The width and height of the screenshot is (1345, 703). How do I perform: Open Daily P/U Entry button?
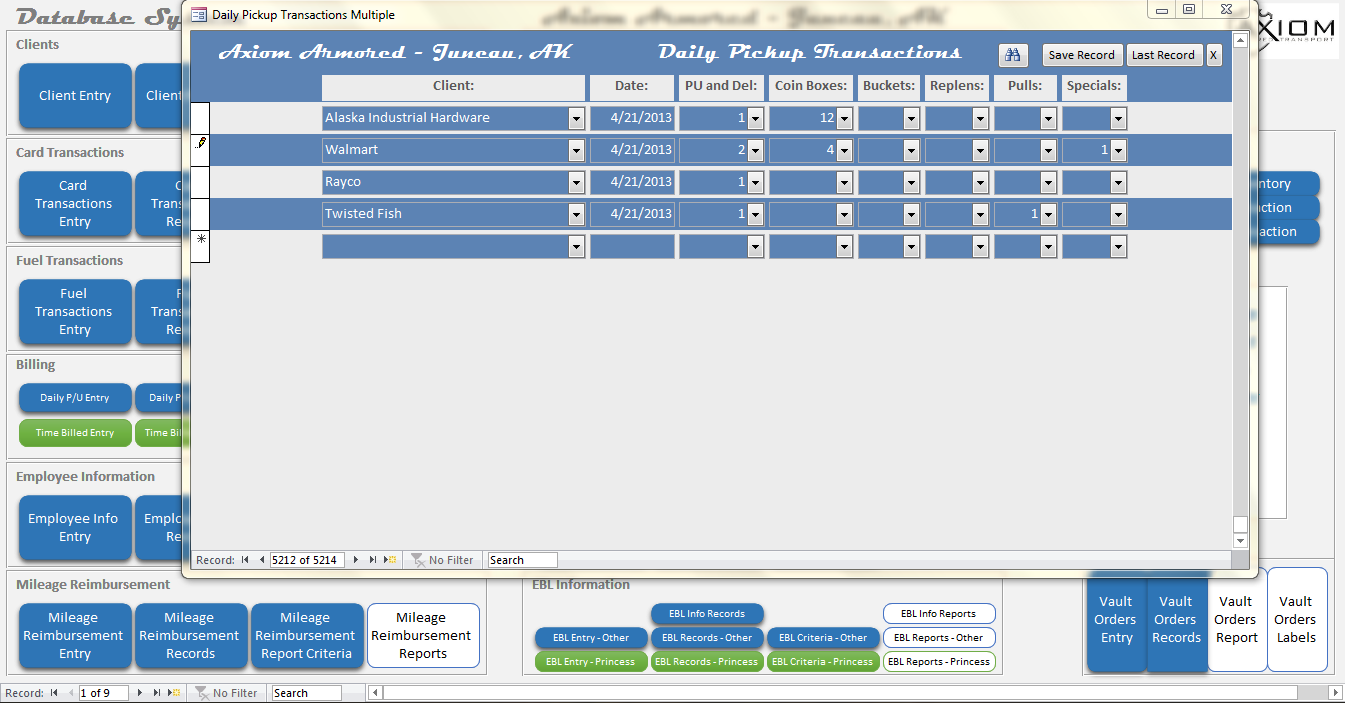click(75, 398)
